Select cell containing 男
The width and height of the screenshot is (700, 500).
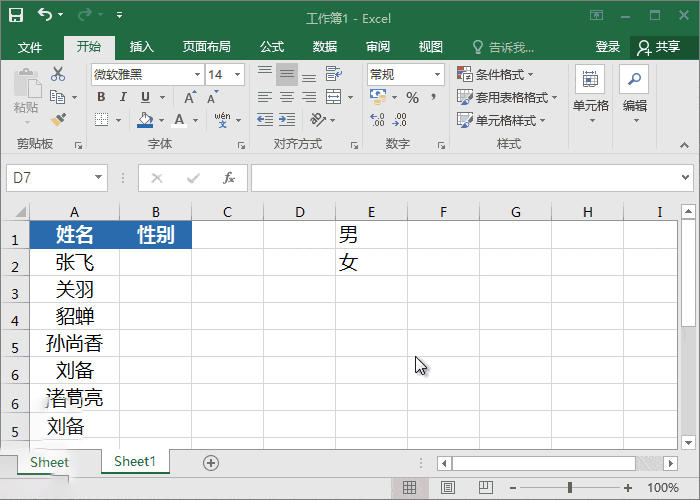pyautogui.click(x=371, y=234)
